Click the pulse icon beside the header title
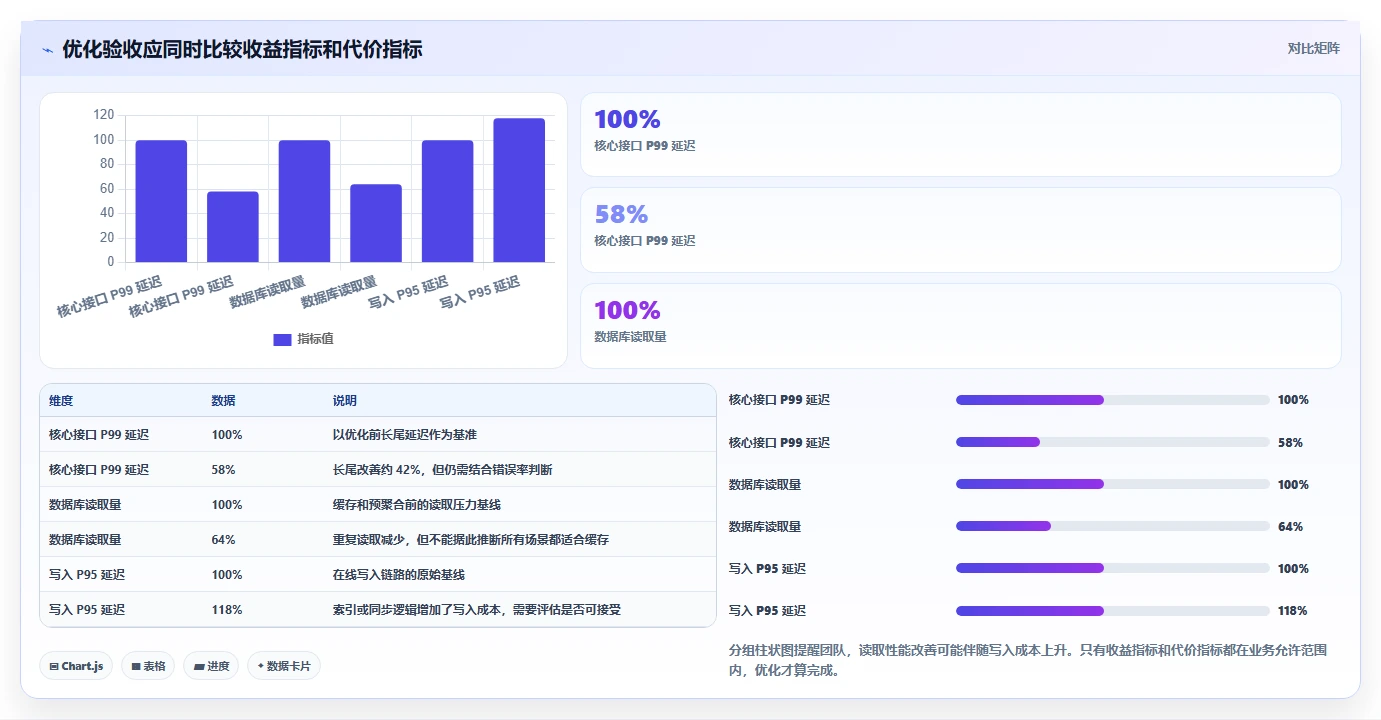This screenshot has width=1381, height=720. click(47, 50)
